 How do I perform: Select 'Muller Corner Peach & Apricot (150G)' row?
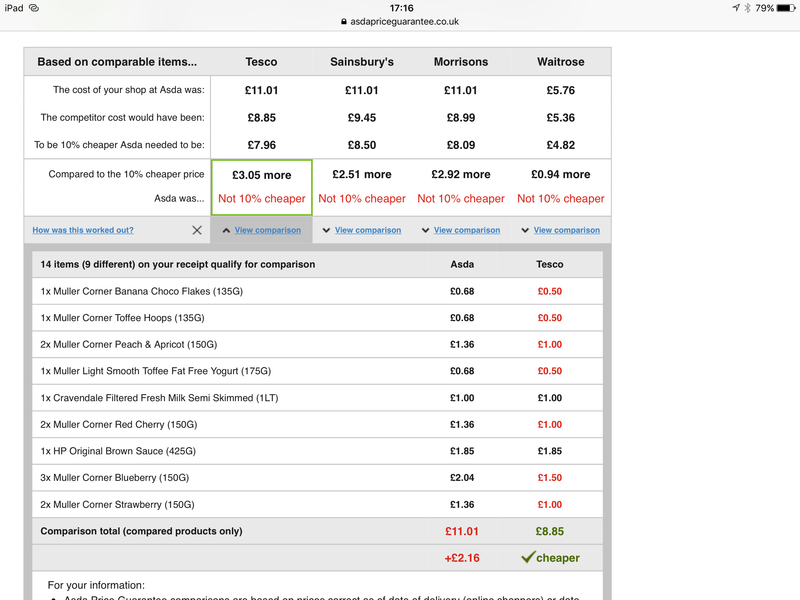(x=317, y=344)
